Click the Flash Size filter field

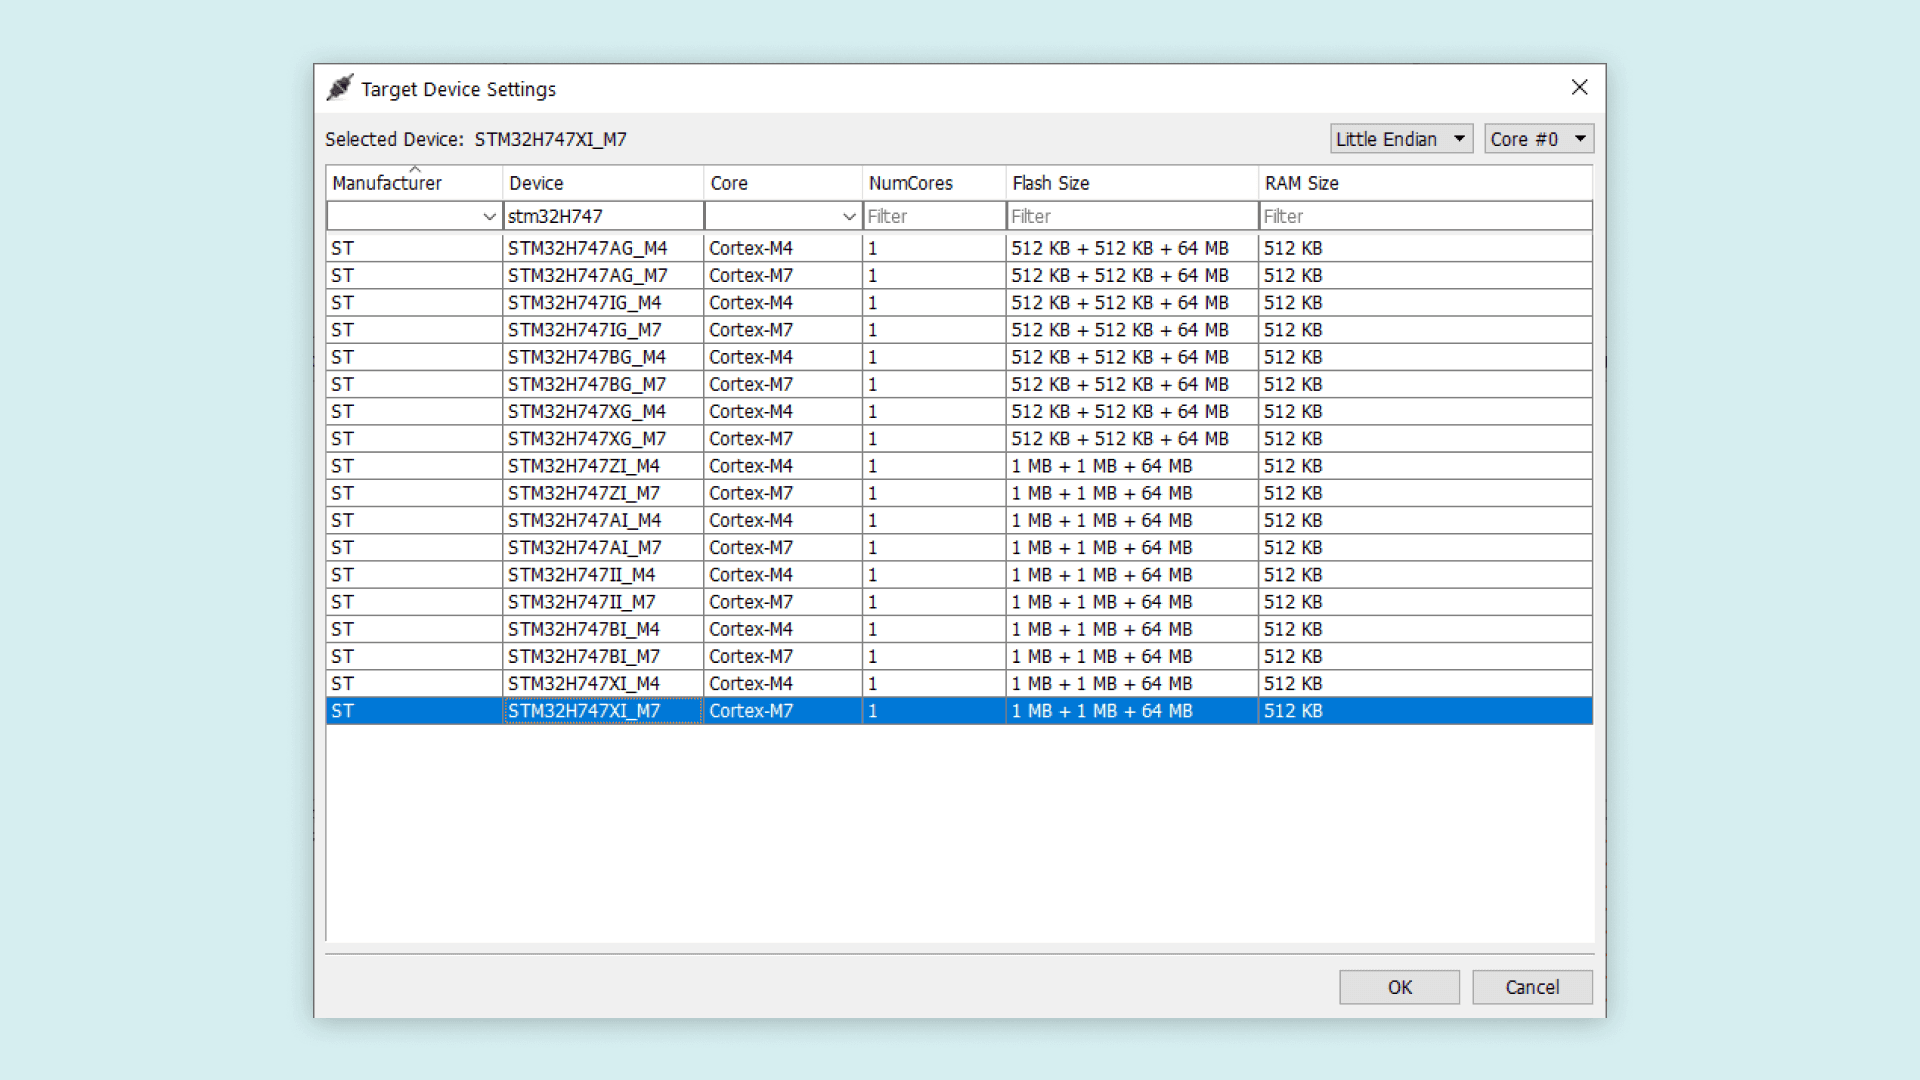[x=1130, y=216]
